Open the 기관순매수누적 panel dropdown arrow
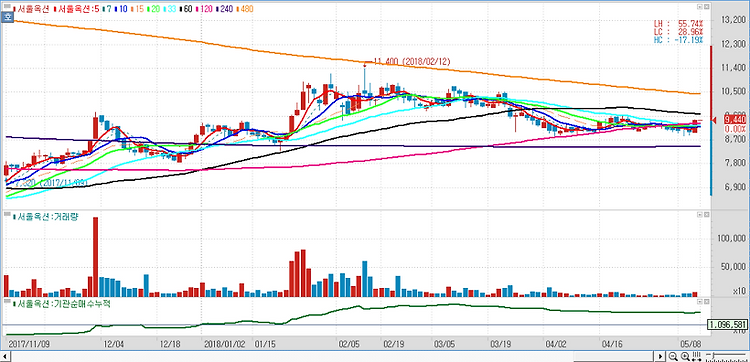 click(x=700, y=302)
